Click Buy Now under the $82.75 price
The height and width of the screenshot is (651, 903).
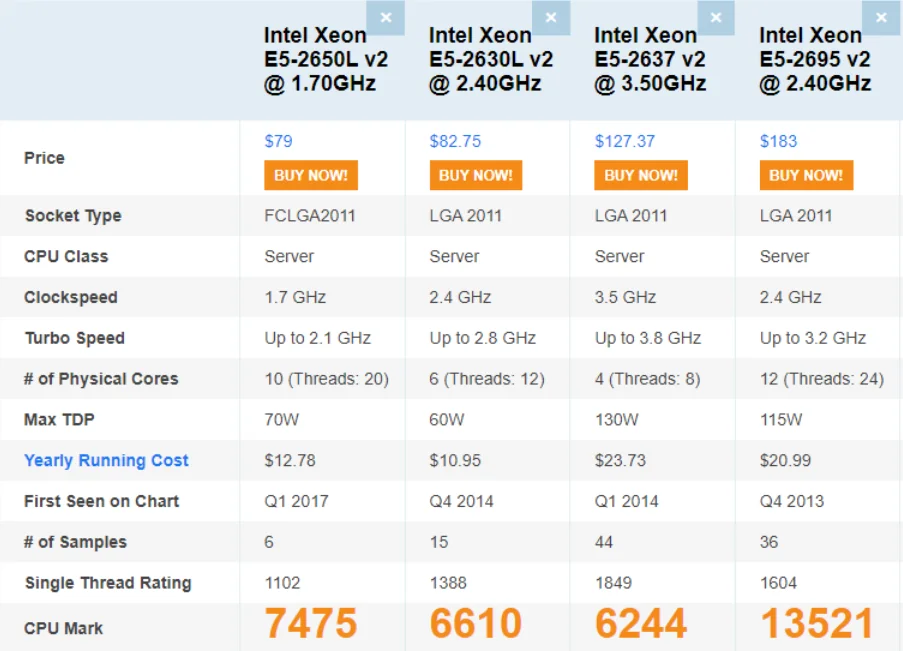pyautogui.click(x=476, y=175)
